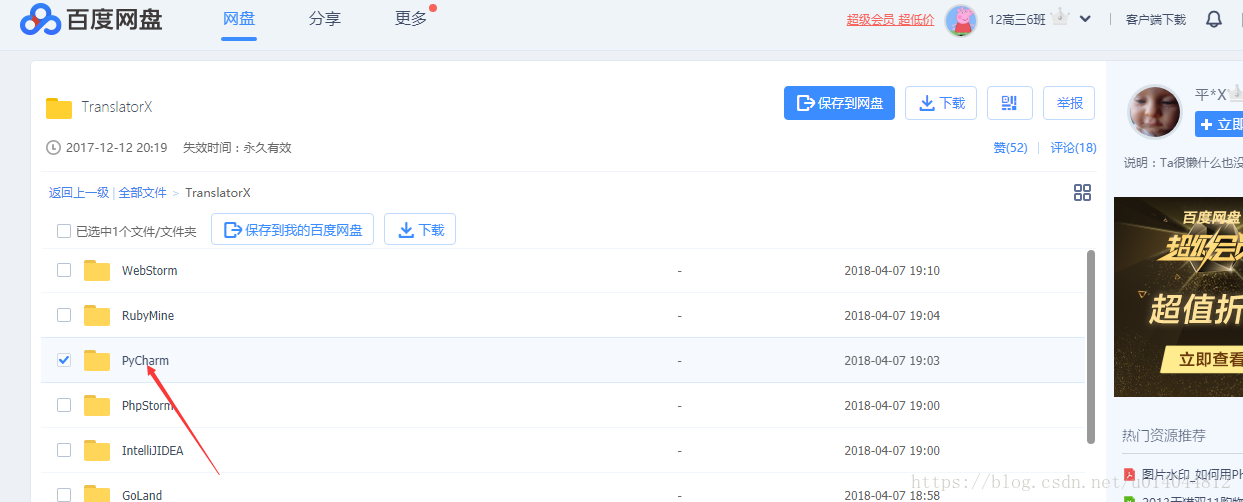
Task: Open the 网盘 tab
Action: click(239, 19)
